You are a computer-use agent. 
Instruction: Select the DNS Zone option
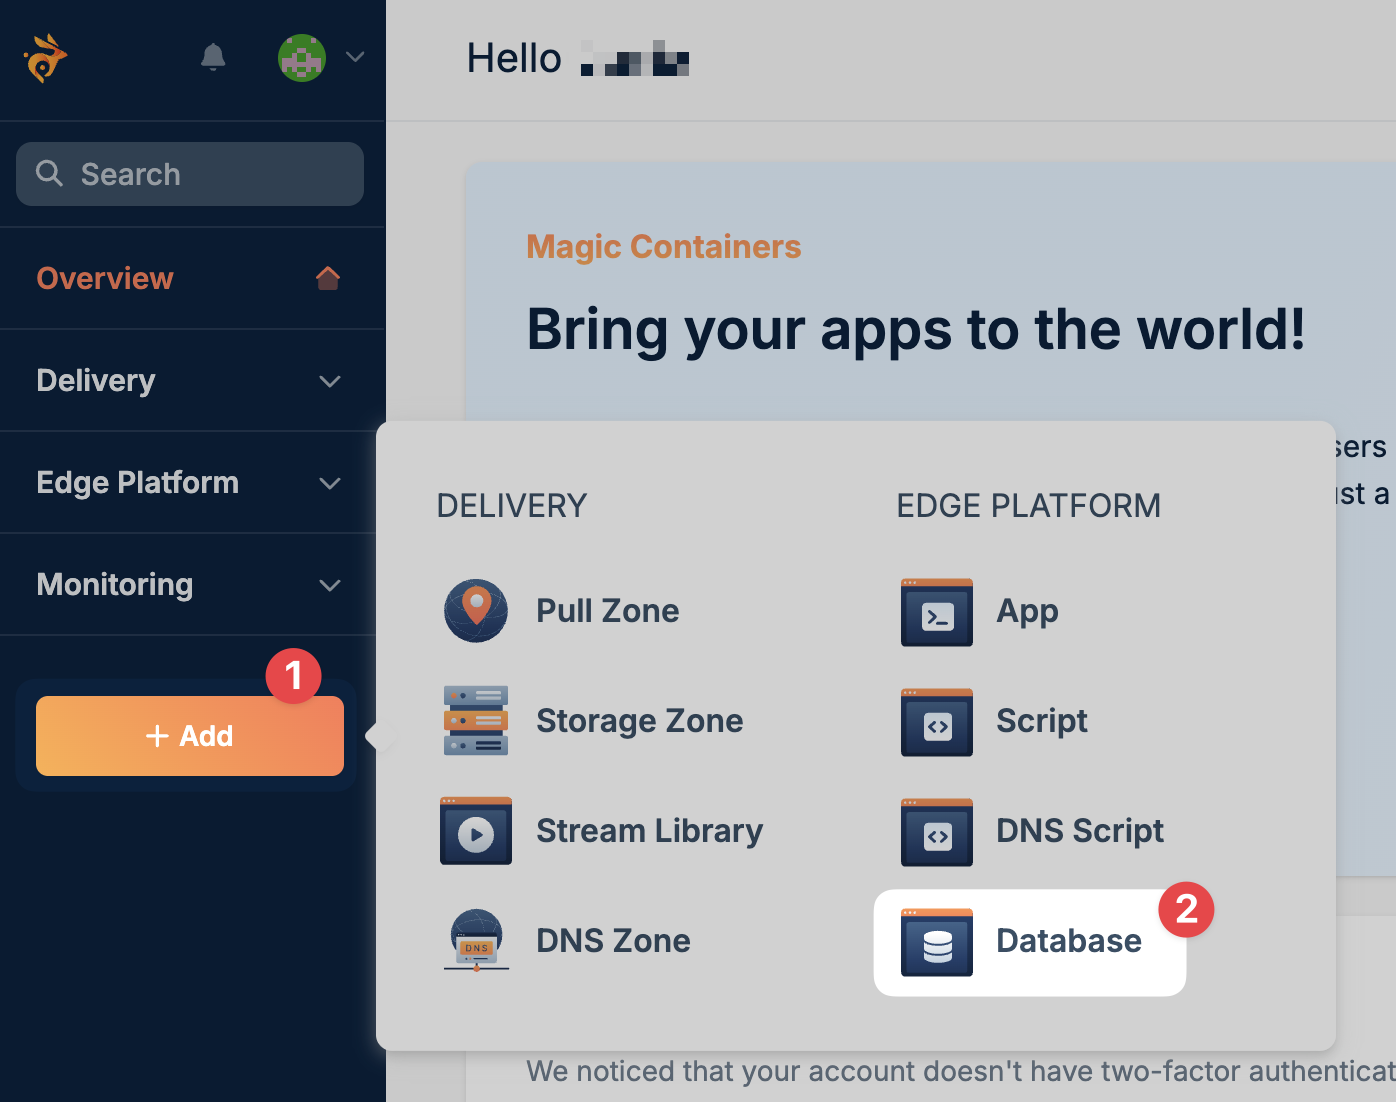tap(613, 941)
